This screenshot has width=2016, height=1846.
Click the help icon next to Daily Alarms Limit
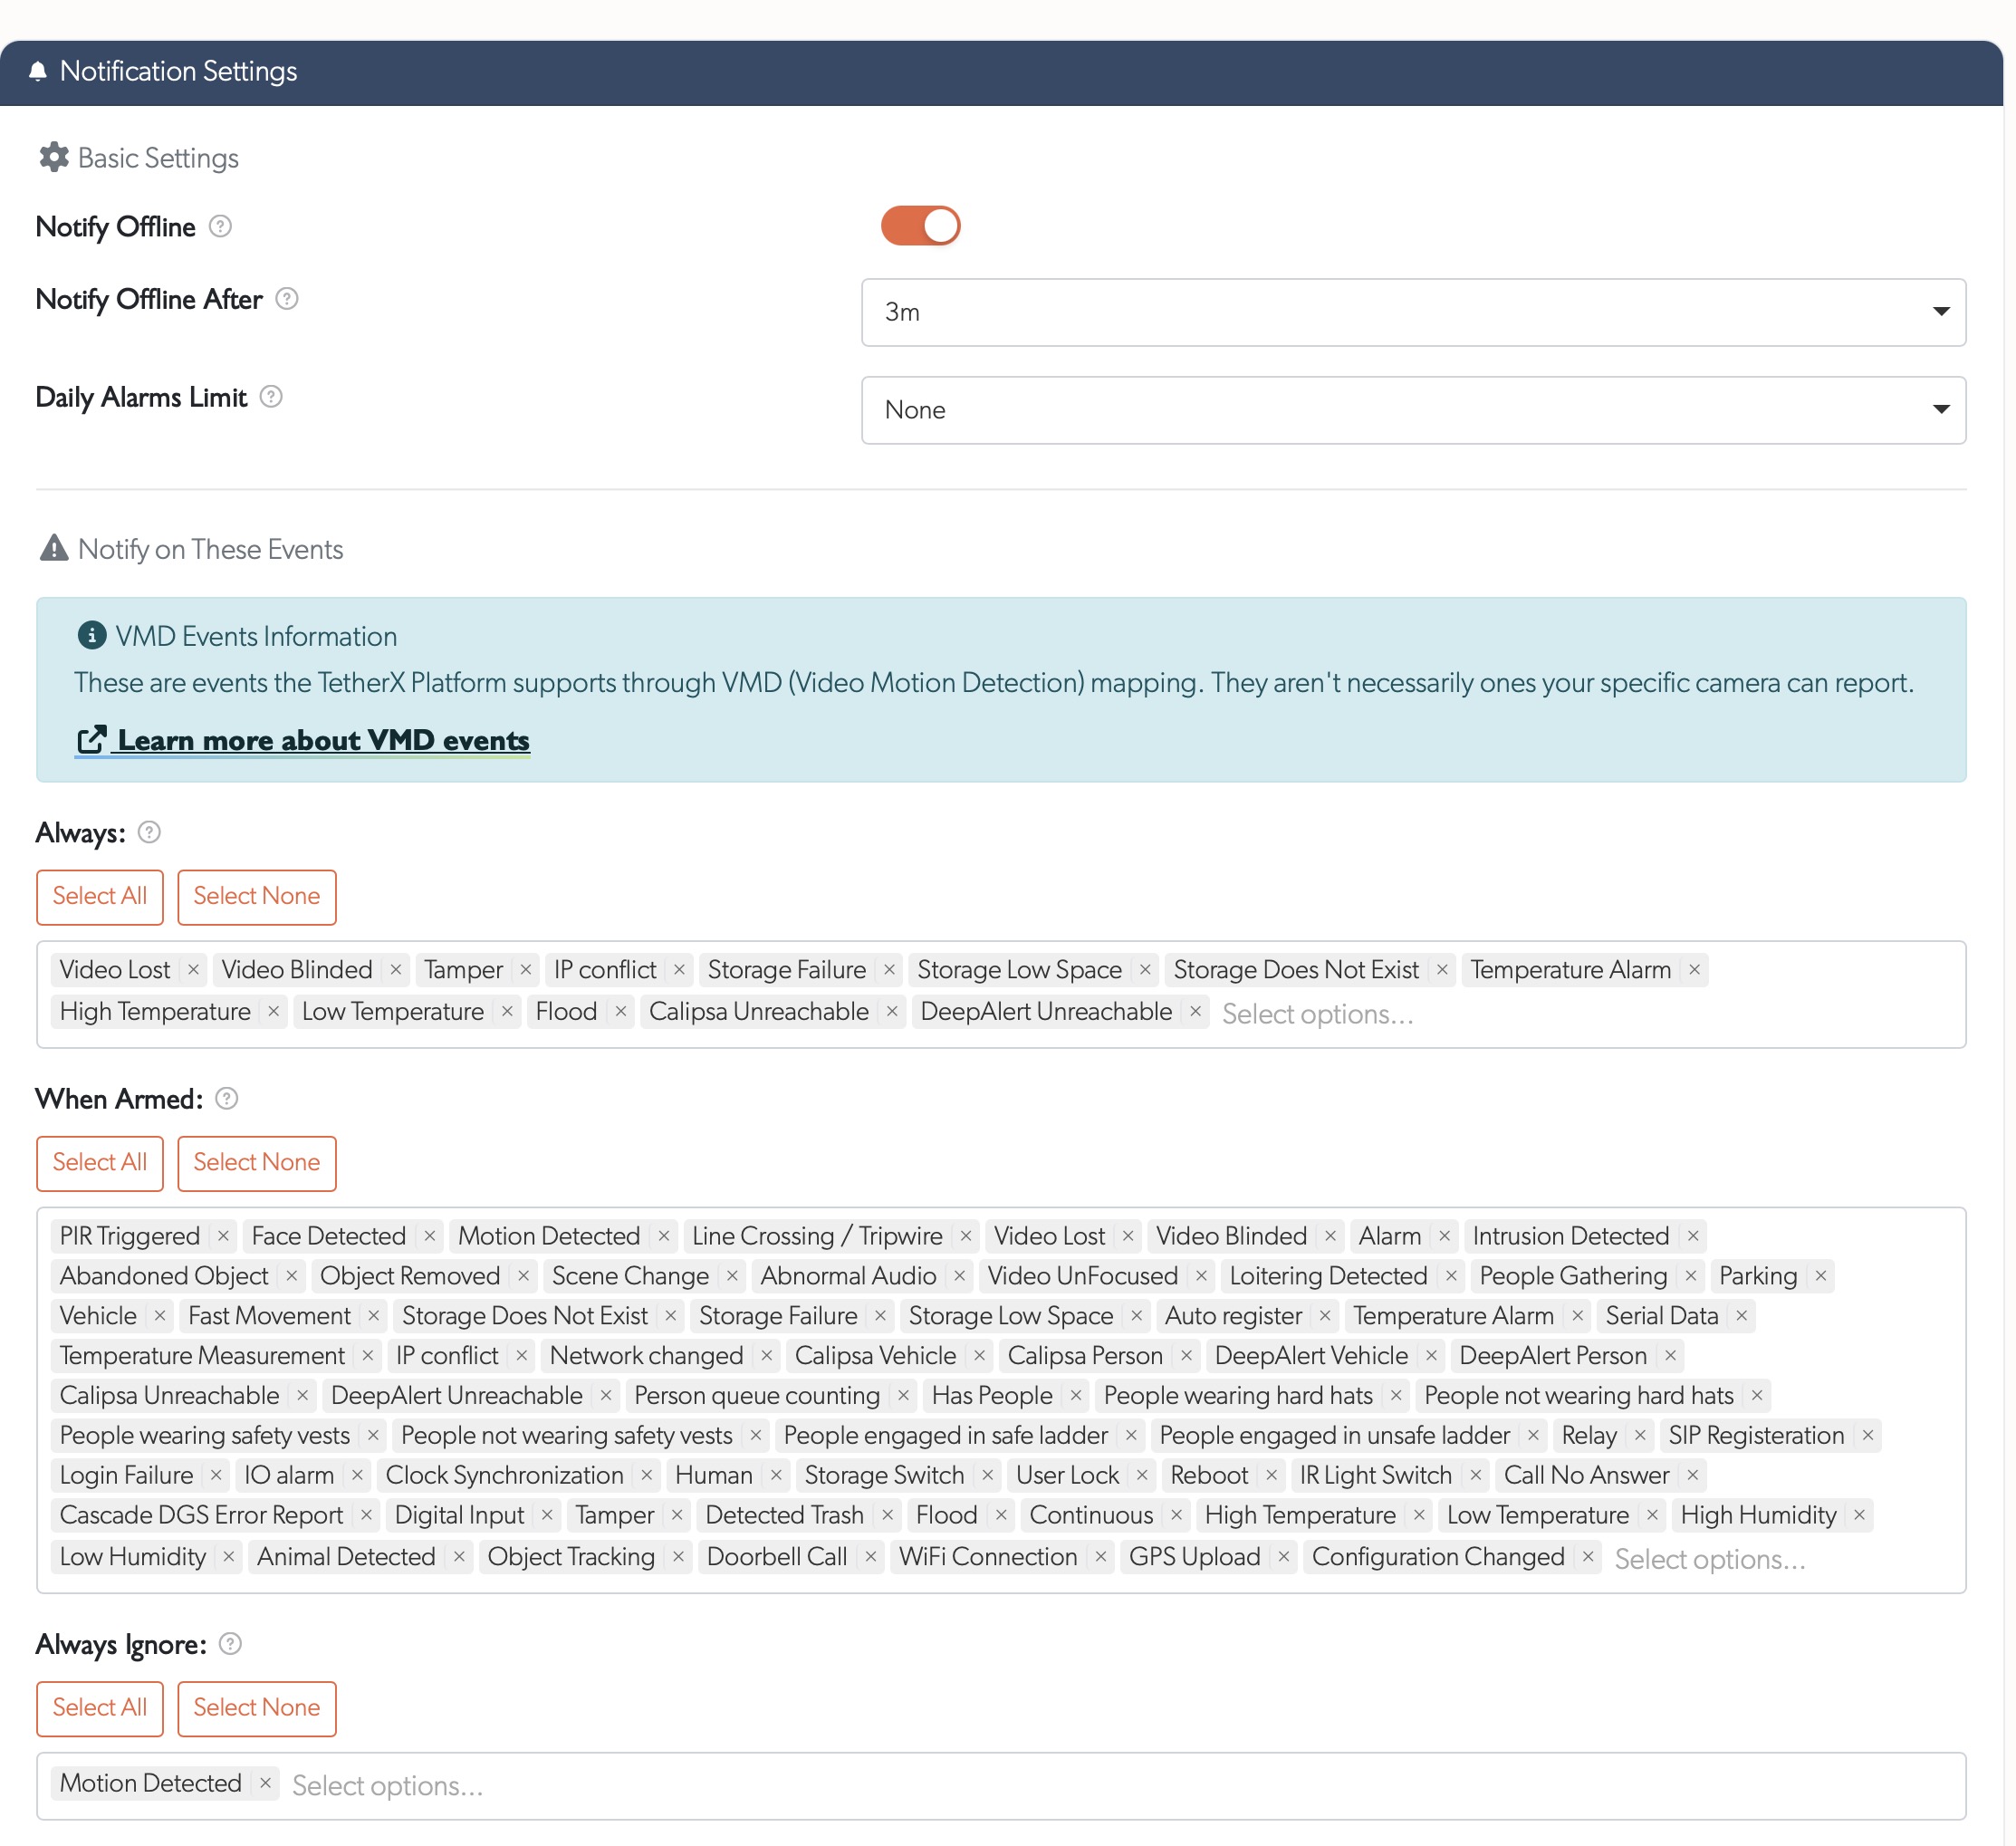pos(270,397)
